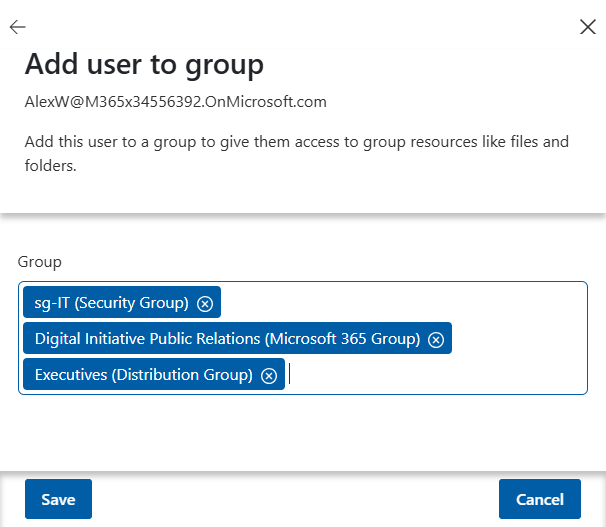This screenshot has height=527, width=606.
Task: Remove the sg-IT security group chip
Action: coord(205,303)
